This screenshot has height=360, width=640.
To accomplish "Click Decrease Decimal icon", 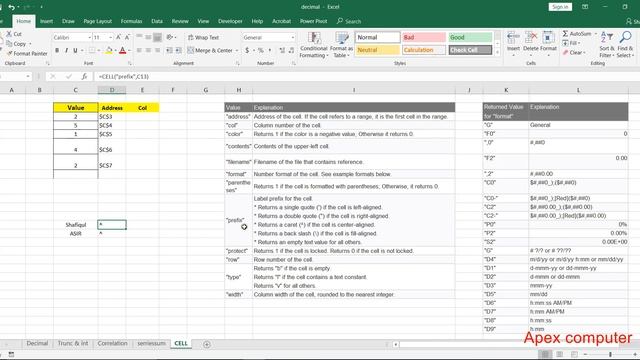I will (x=291, y=50).
